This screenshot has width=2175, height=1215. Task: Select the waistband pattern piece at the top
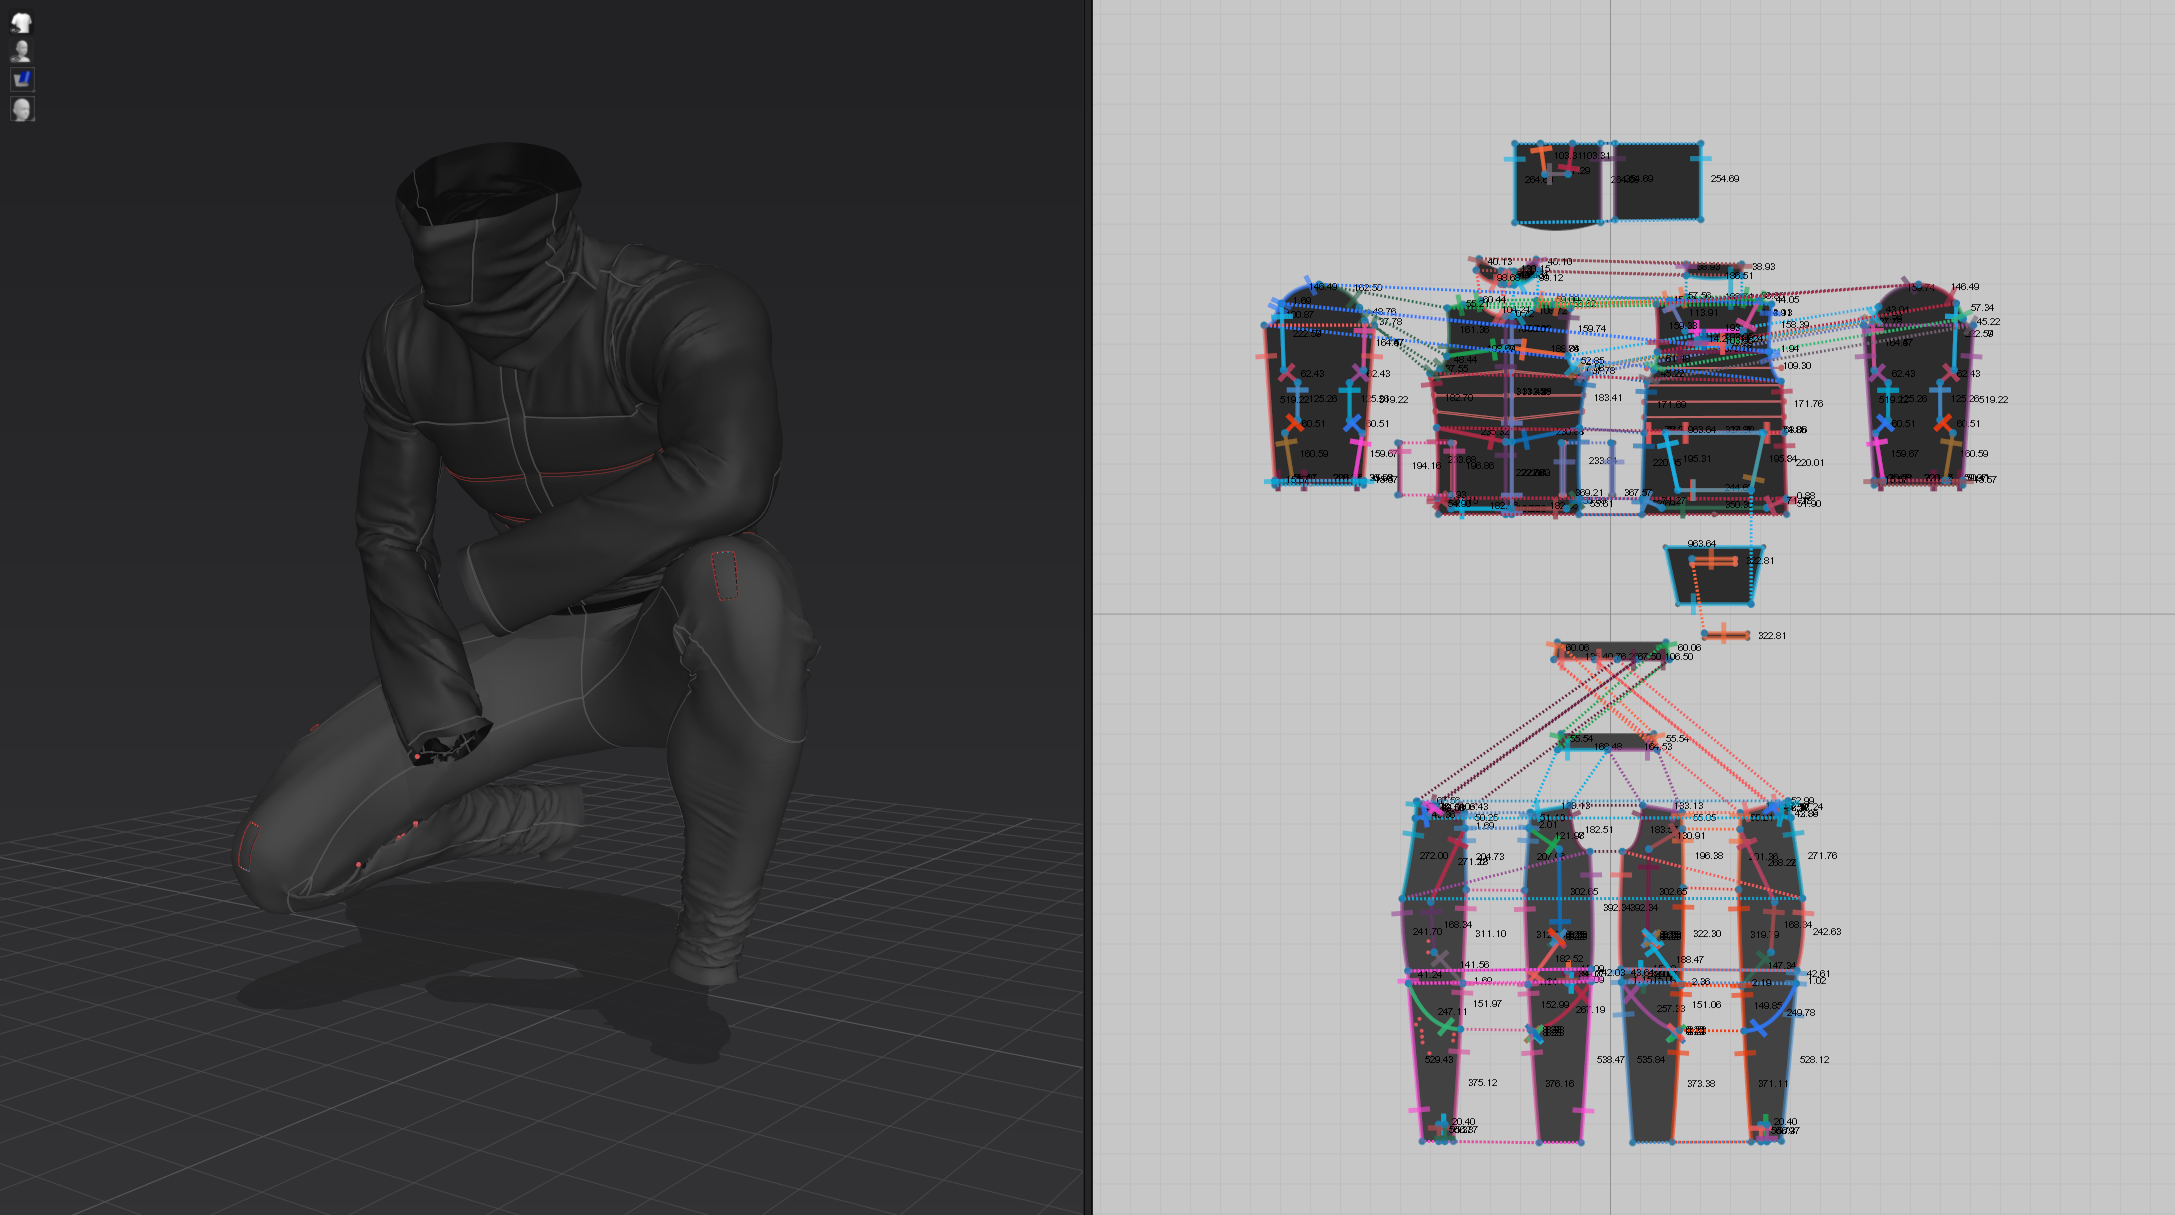[1560, 185]
